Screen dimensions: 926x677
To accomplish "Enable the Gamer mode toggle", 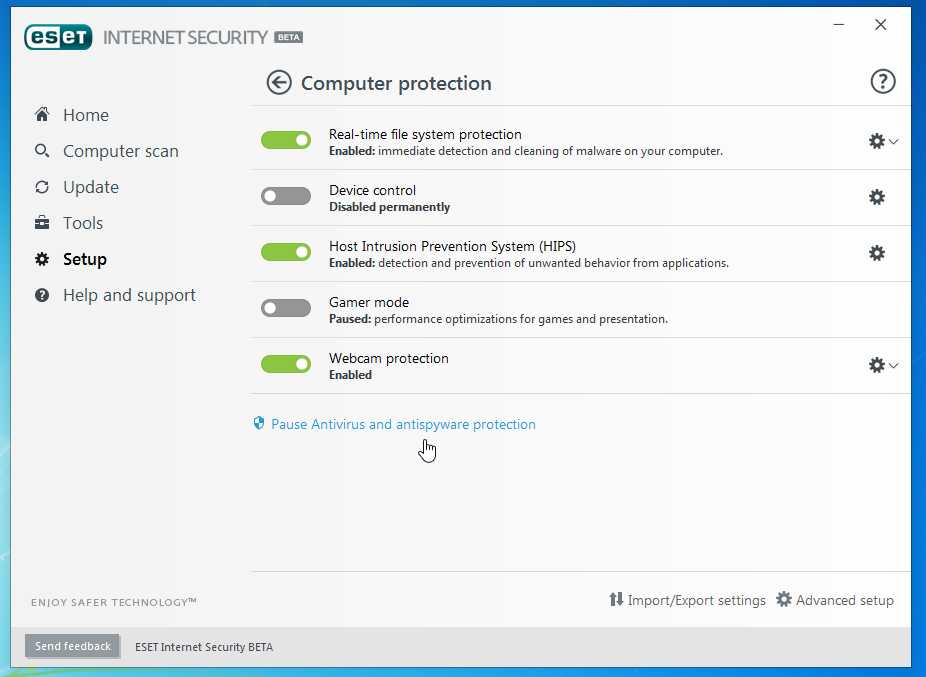I will point(286,308).
